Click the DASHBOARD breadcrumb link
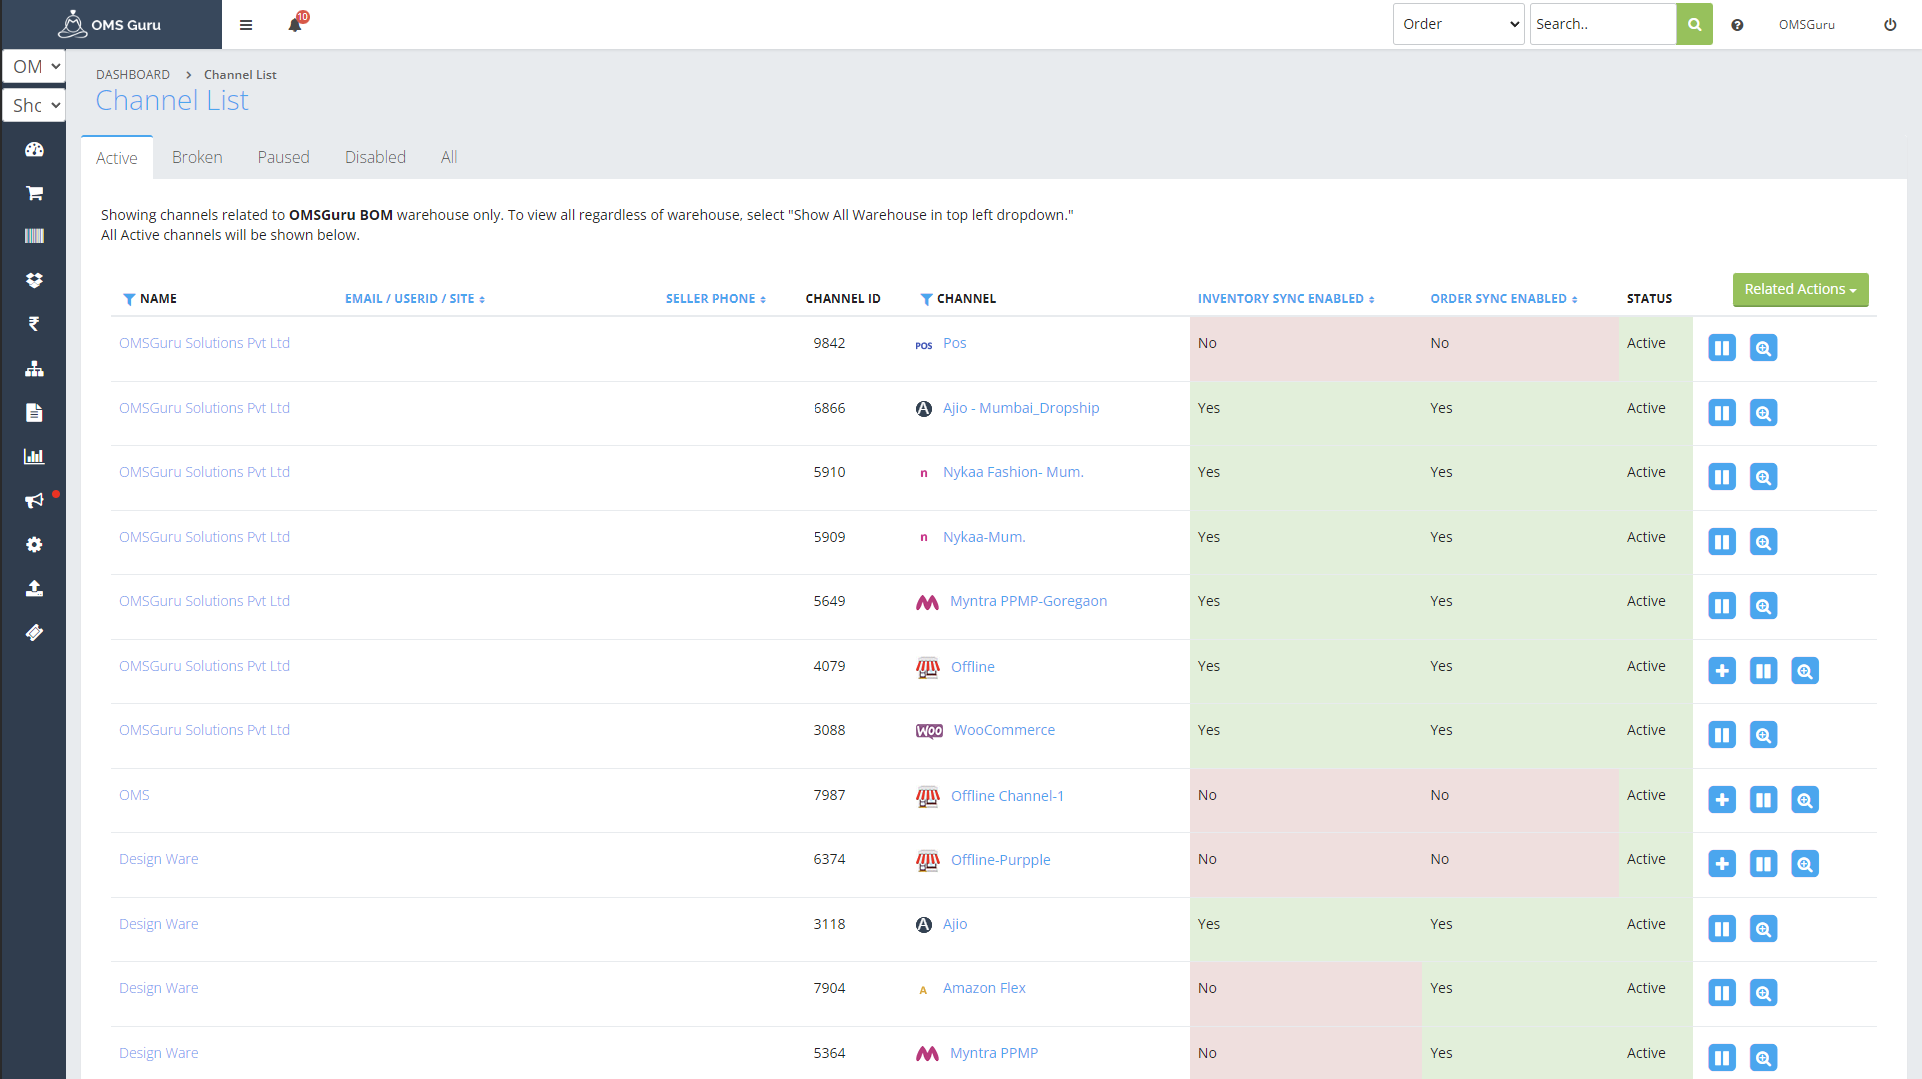Viewport: 1922px width, 1079px height. (x=133, y=75)
